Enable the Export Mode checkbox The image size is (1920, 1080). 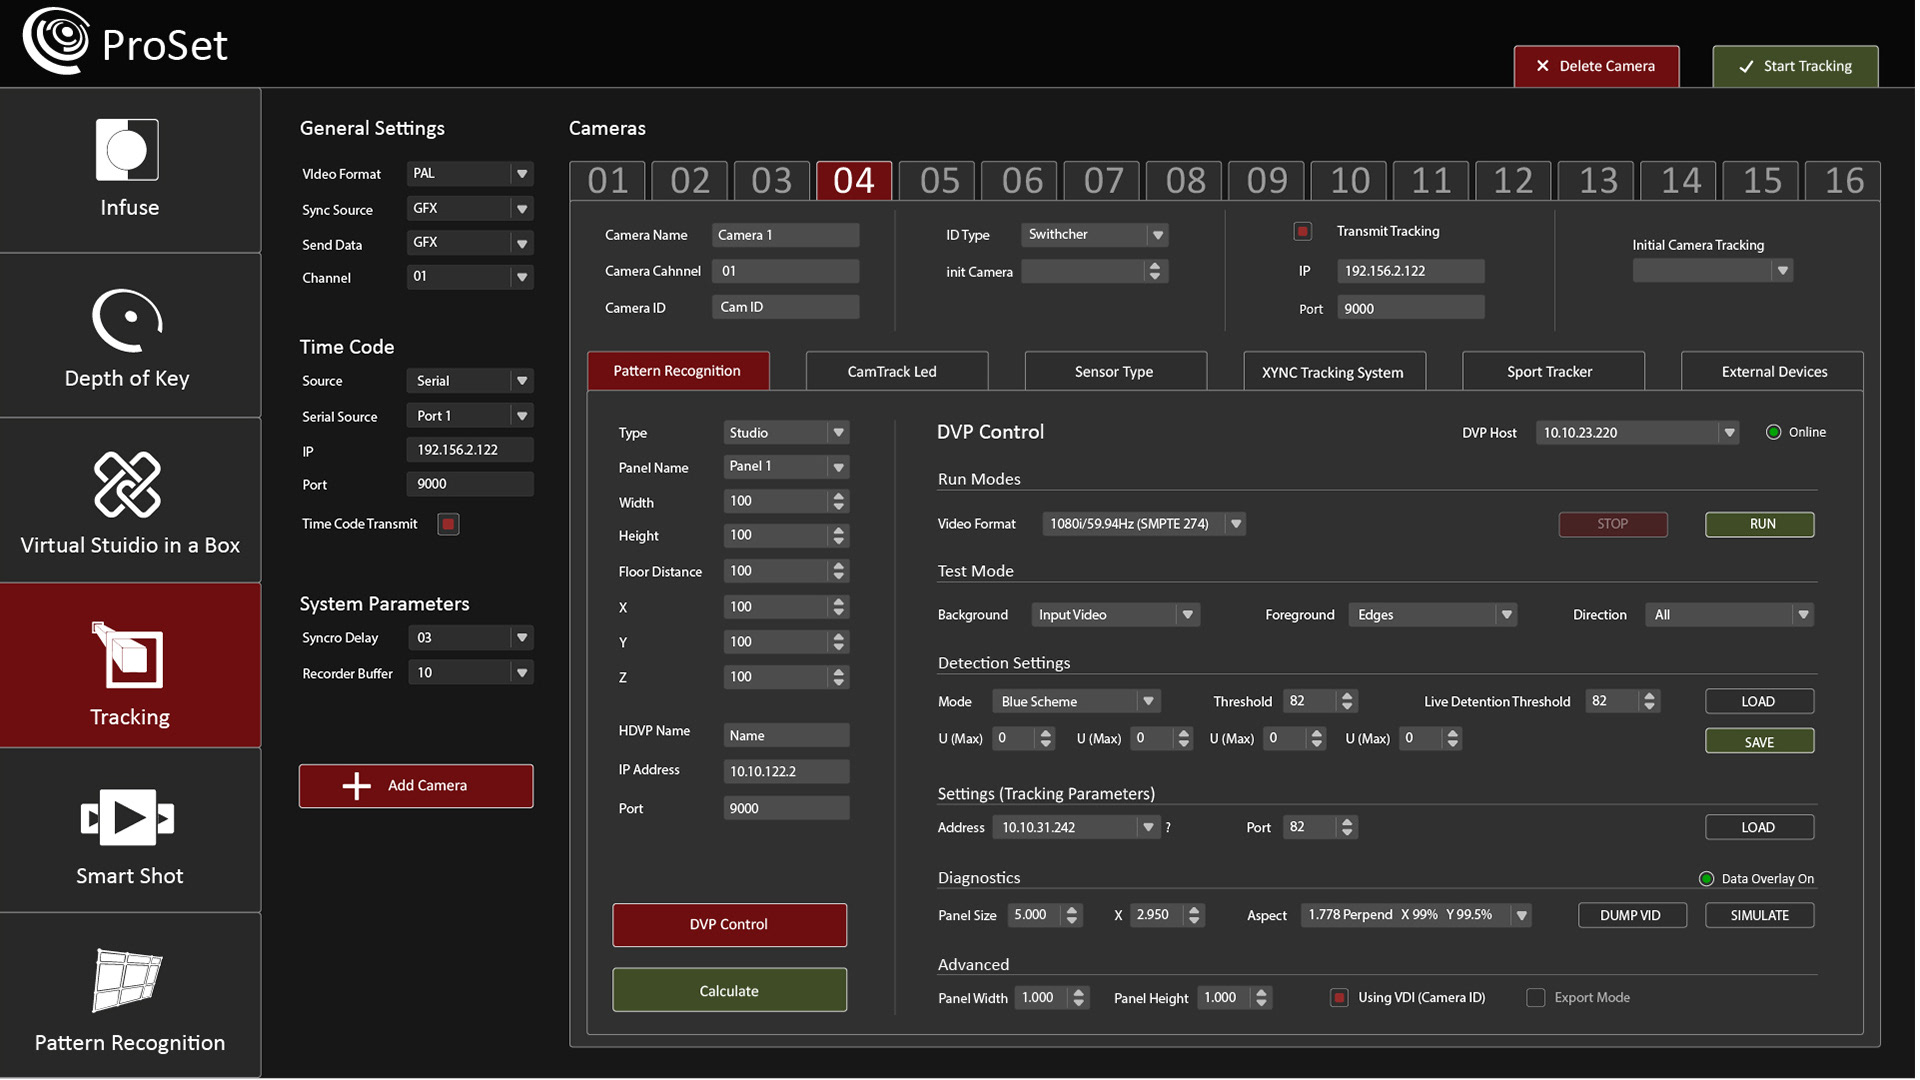tap(1535, 998)
